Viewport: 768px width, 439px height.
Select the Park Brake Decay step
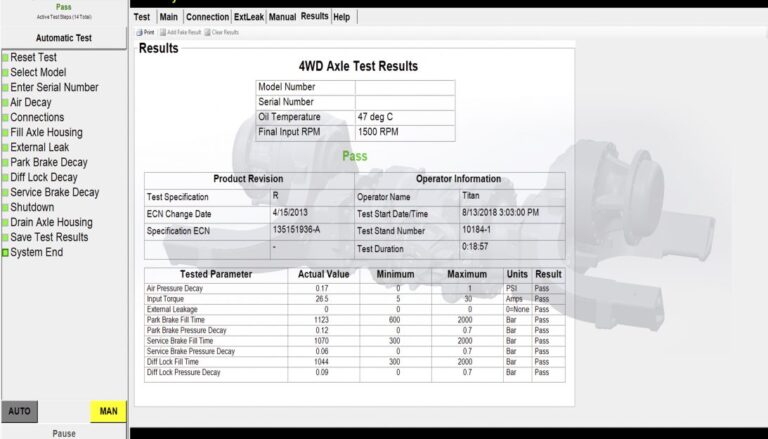(x=49, y=163)
